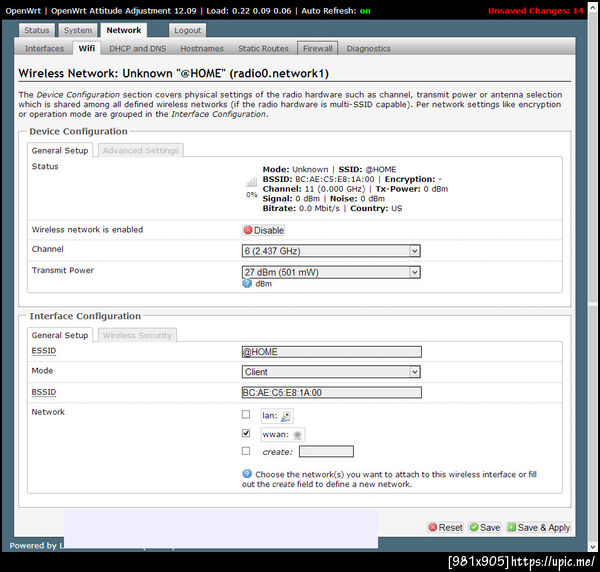Open the System main tab
The image size is (600, 572).
point(78,30)
